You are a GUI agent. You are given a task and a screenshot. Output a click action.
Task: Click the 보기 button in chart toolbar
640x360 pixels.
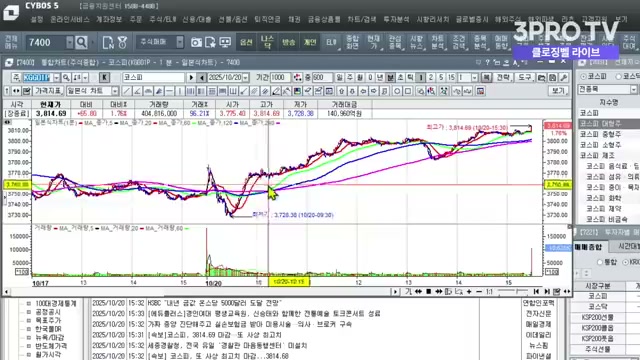pyautogui.click(x=558, y=91)
